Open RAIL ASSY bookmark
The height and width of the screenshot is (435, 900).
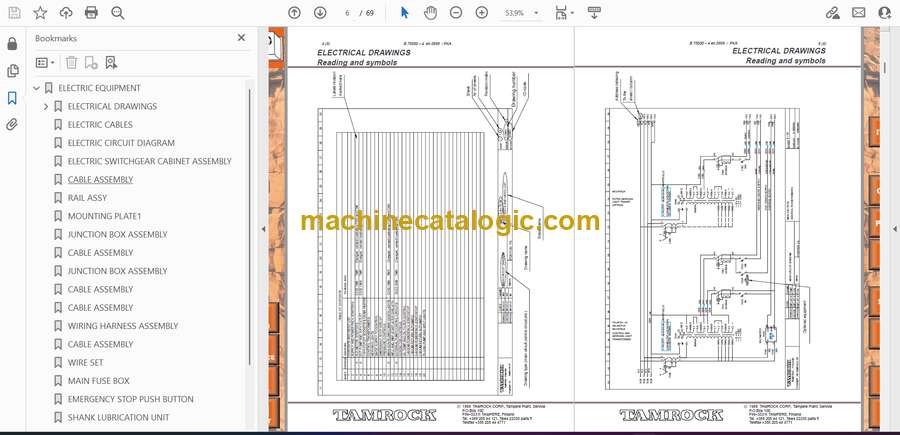(87, 198)
